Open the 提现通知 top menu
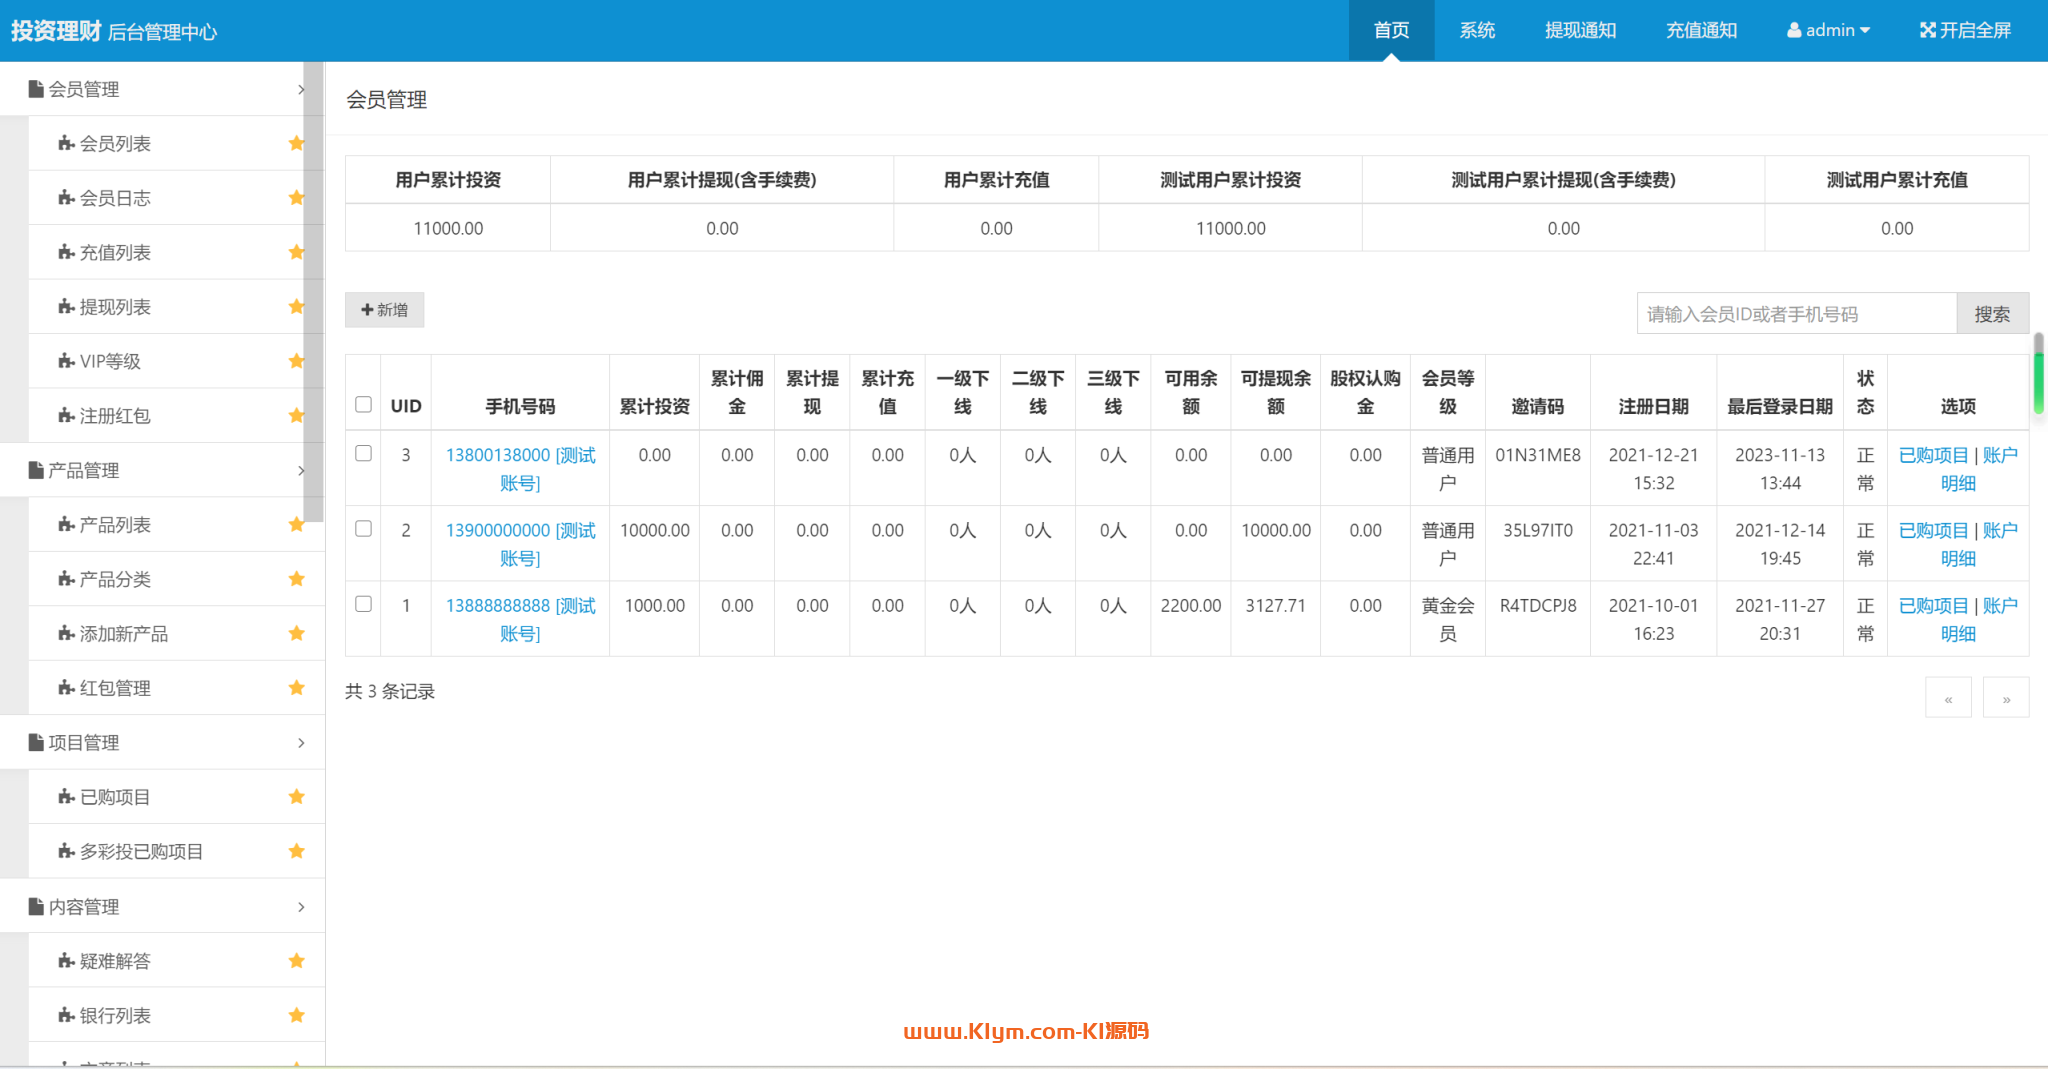The width and height of the screenshot is (2048, 1069). point(1580,30)
